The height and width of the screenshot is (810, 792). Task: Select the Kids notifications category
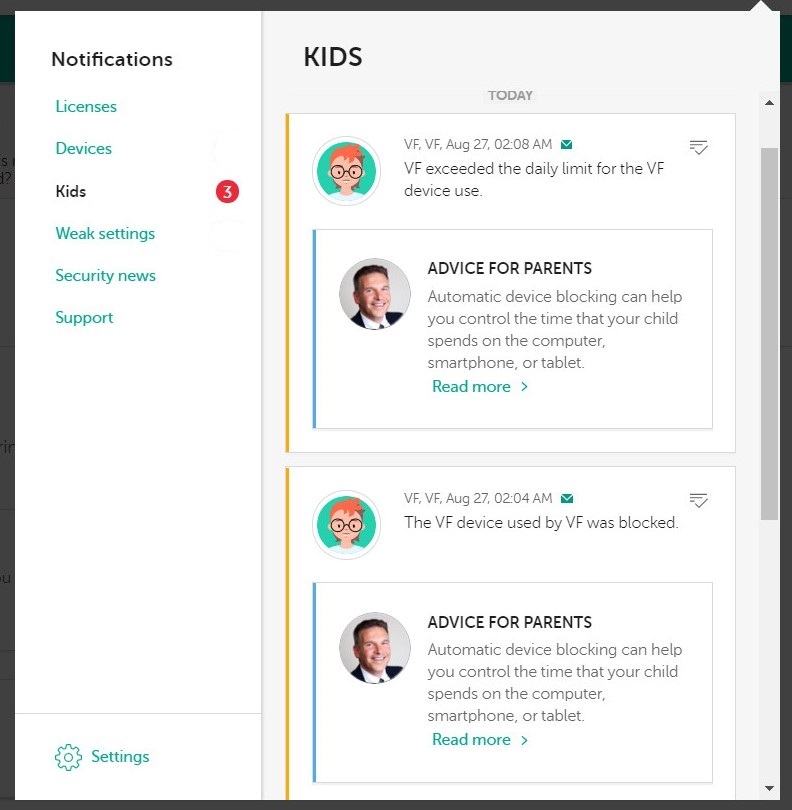pyautogui.click(x=71, y=191)
